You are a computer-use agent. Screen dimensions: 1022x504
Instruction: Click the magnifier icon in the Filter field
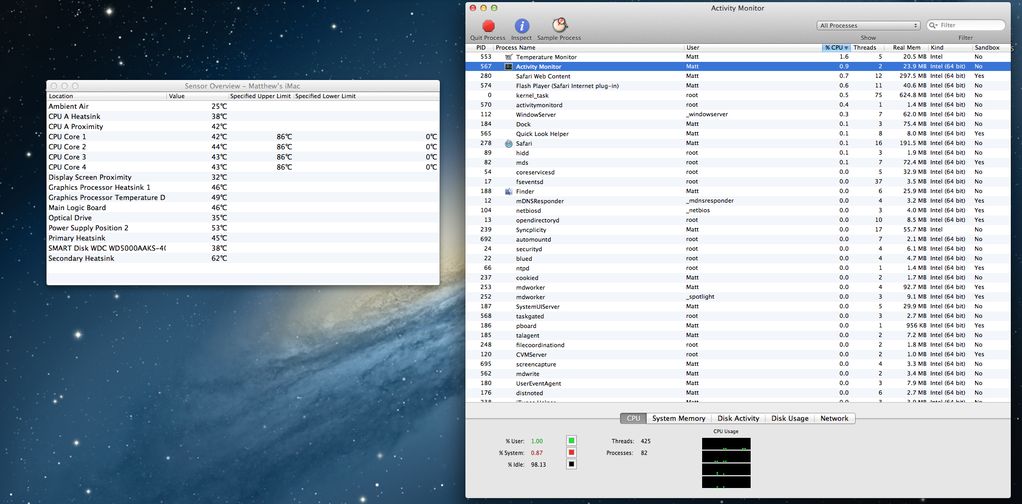934,25
